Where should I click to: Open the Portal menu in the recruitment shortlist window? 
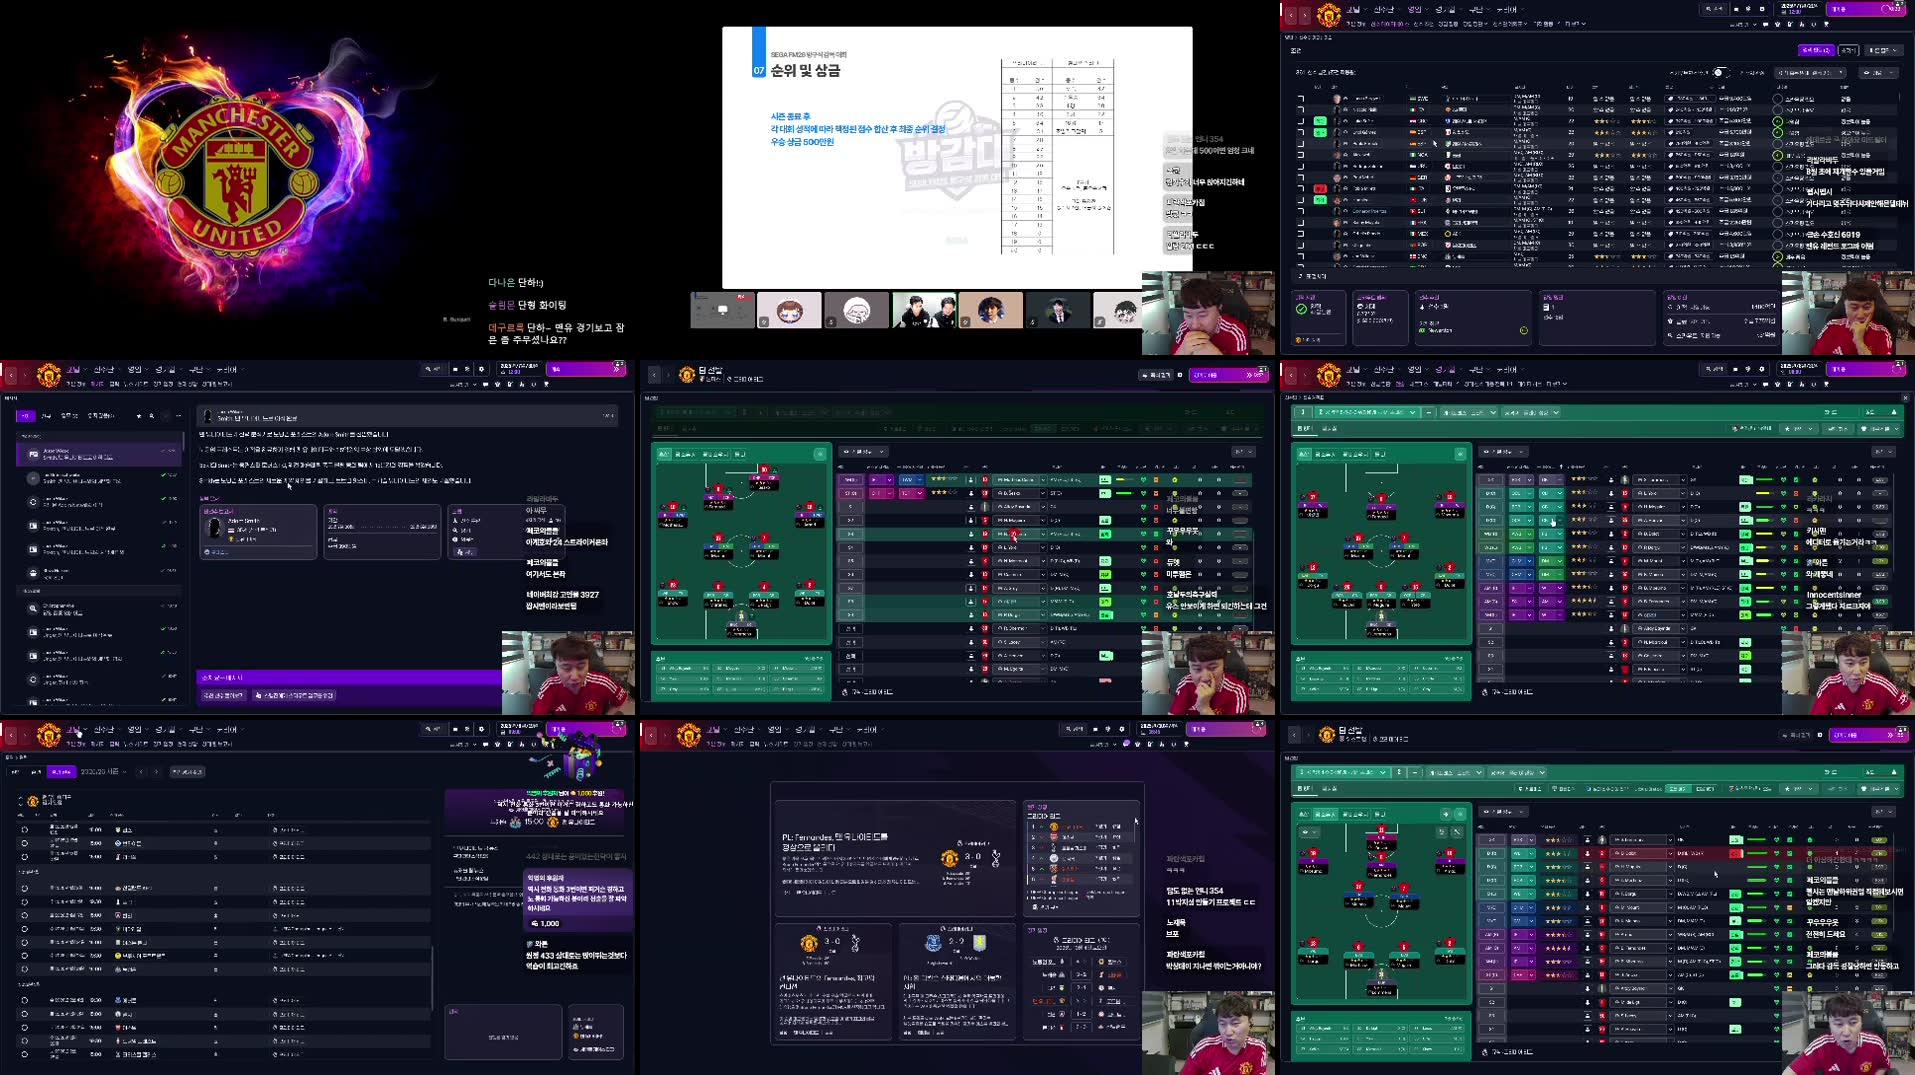1355,10
